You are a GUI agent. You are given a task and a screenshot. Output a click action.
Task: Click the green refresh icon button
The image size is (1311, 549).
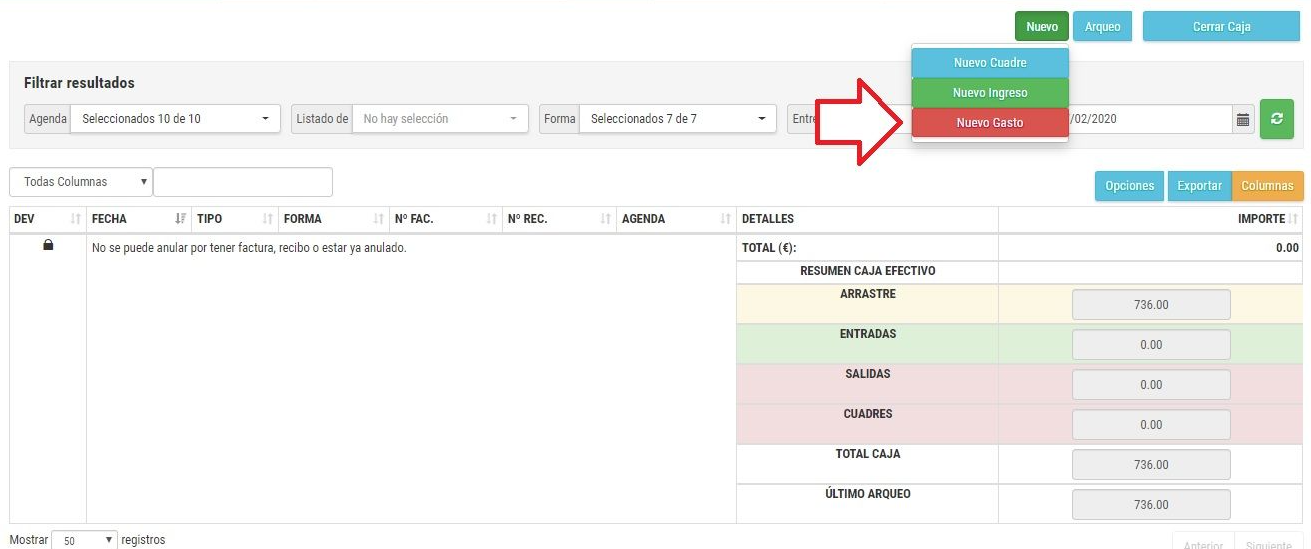[1276, 119]
